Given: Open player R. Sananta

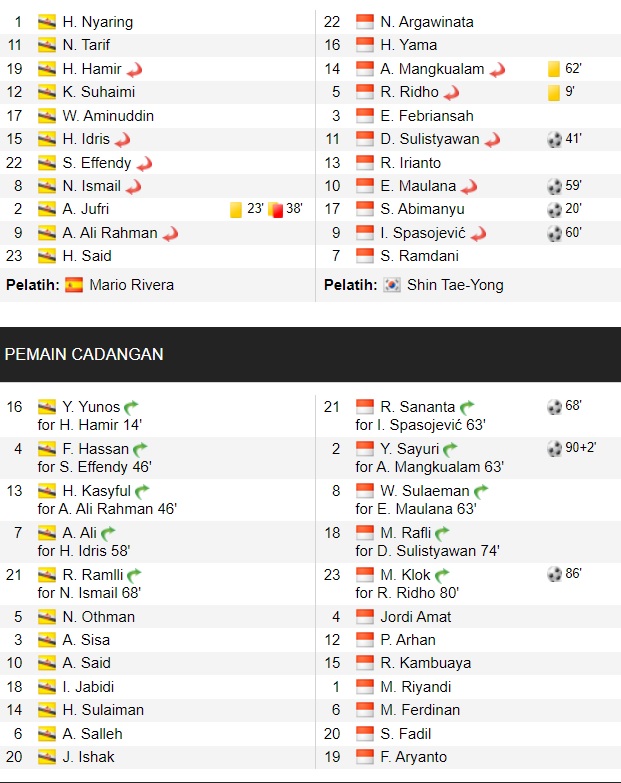Looking at the screenshot, I should point(417,406).
